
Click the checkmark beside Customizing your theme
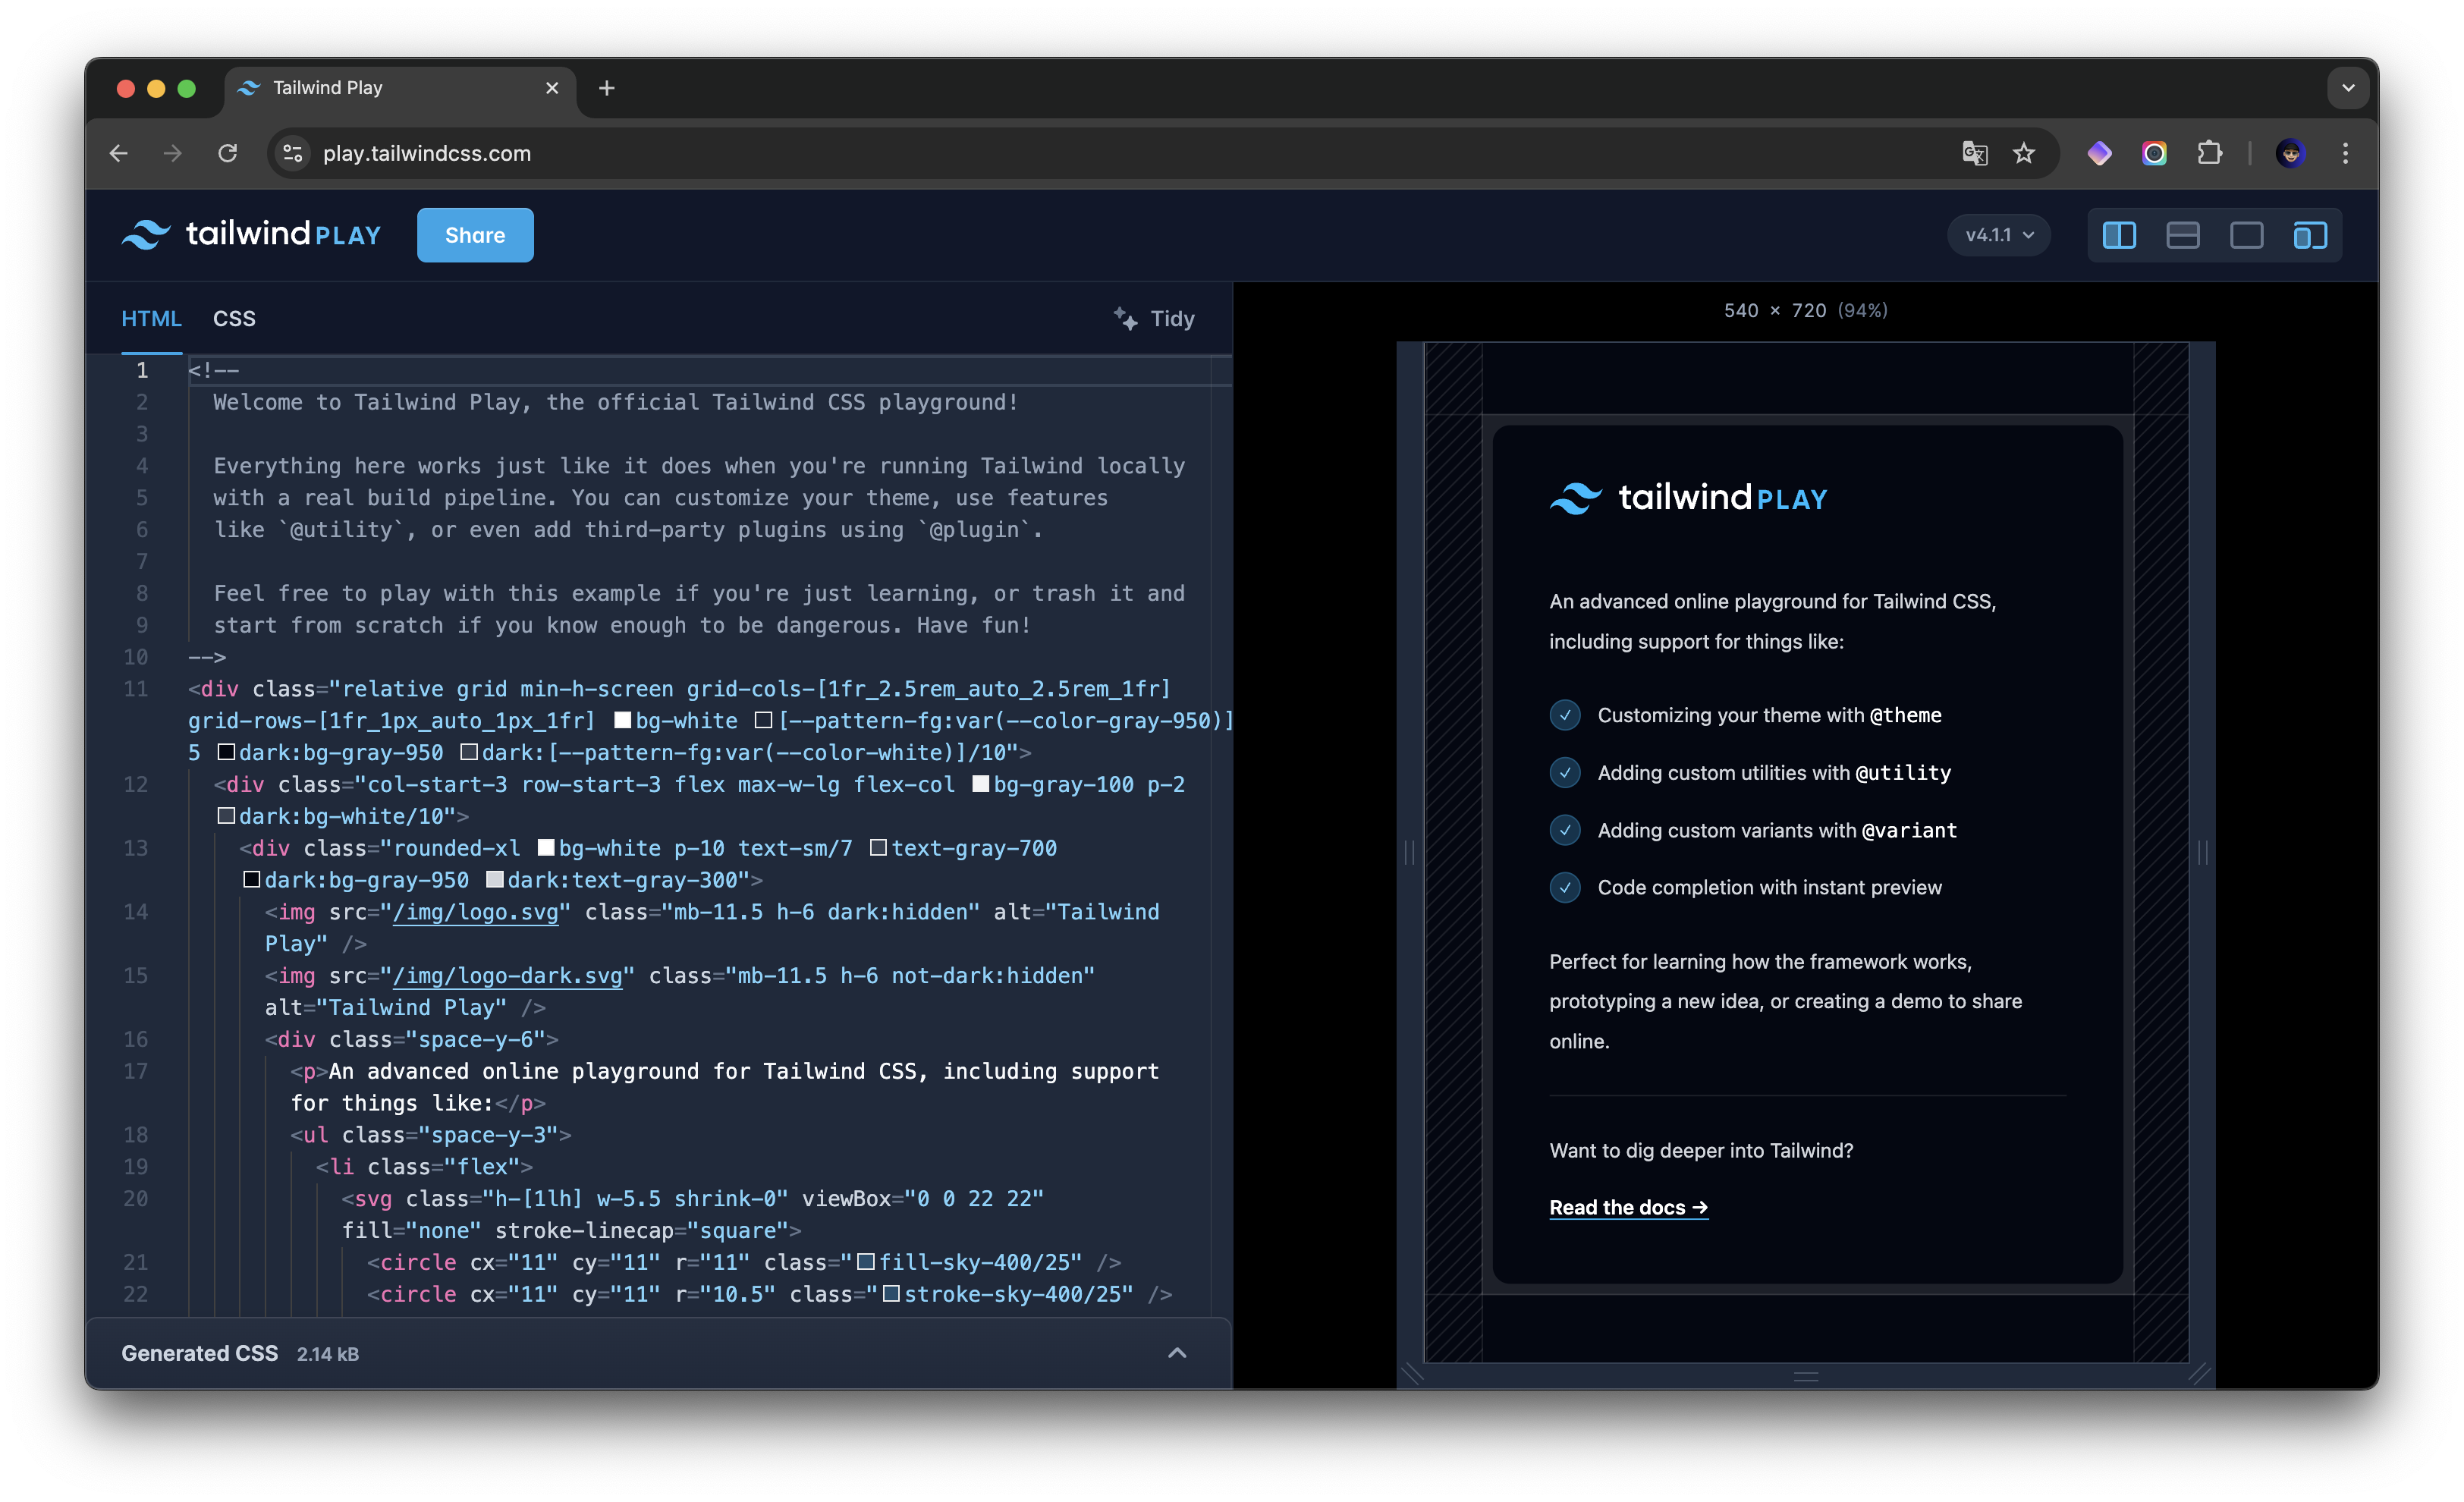click(1565, 715)
